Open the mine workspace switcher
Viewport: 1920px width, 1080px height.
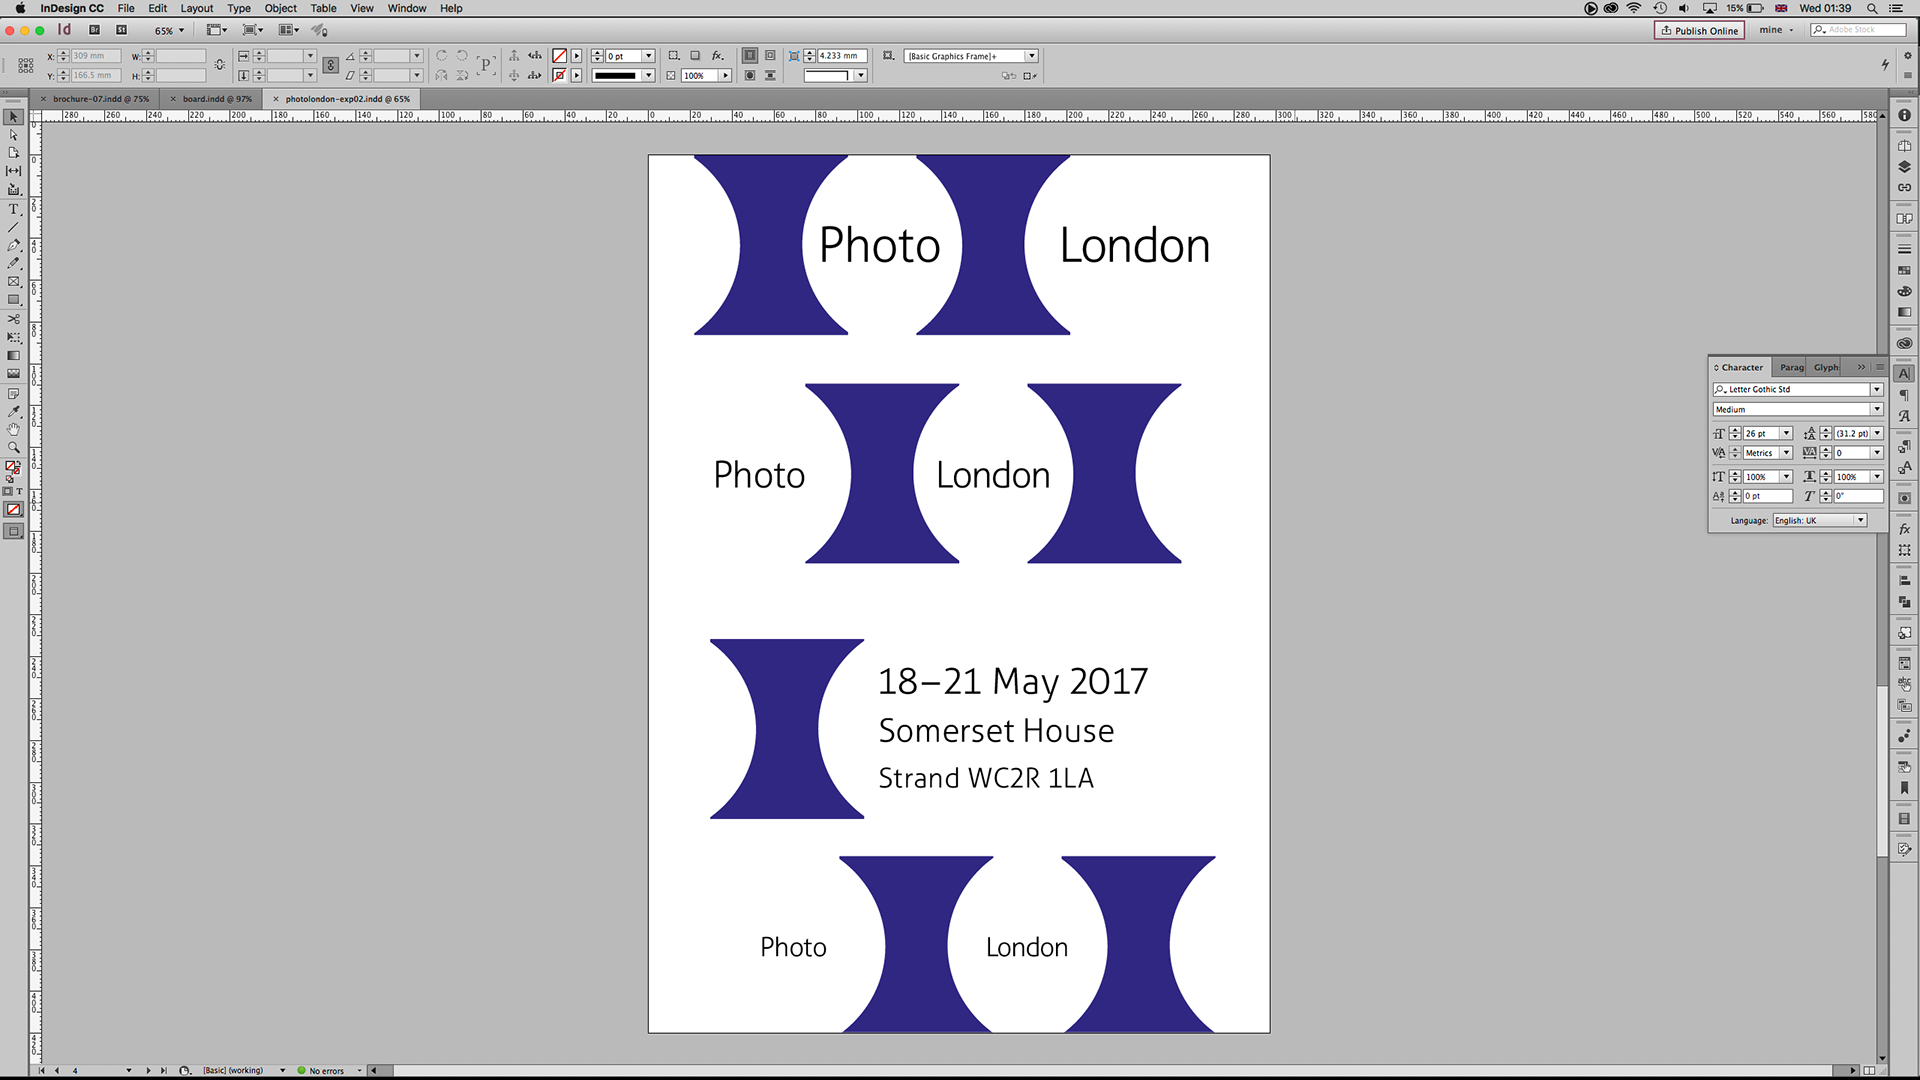coord(1776,30)
